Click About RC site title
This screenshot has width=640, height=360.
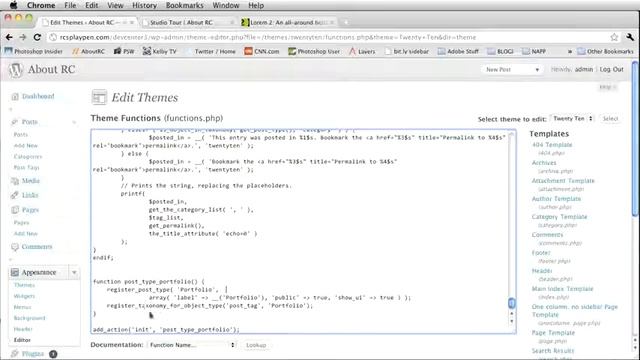51,69
